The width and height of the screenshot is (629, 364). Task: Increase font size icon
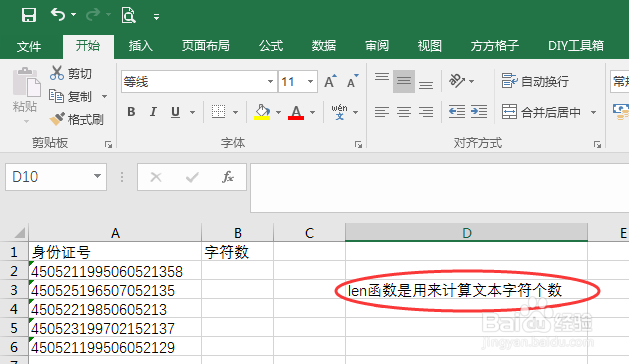coord(331,81)
